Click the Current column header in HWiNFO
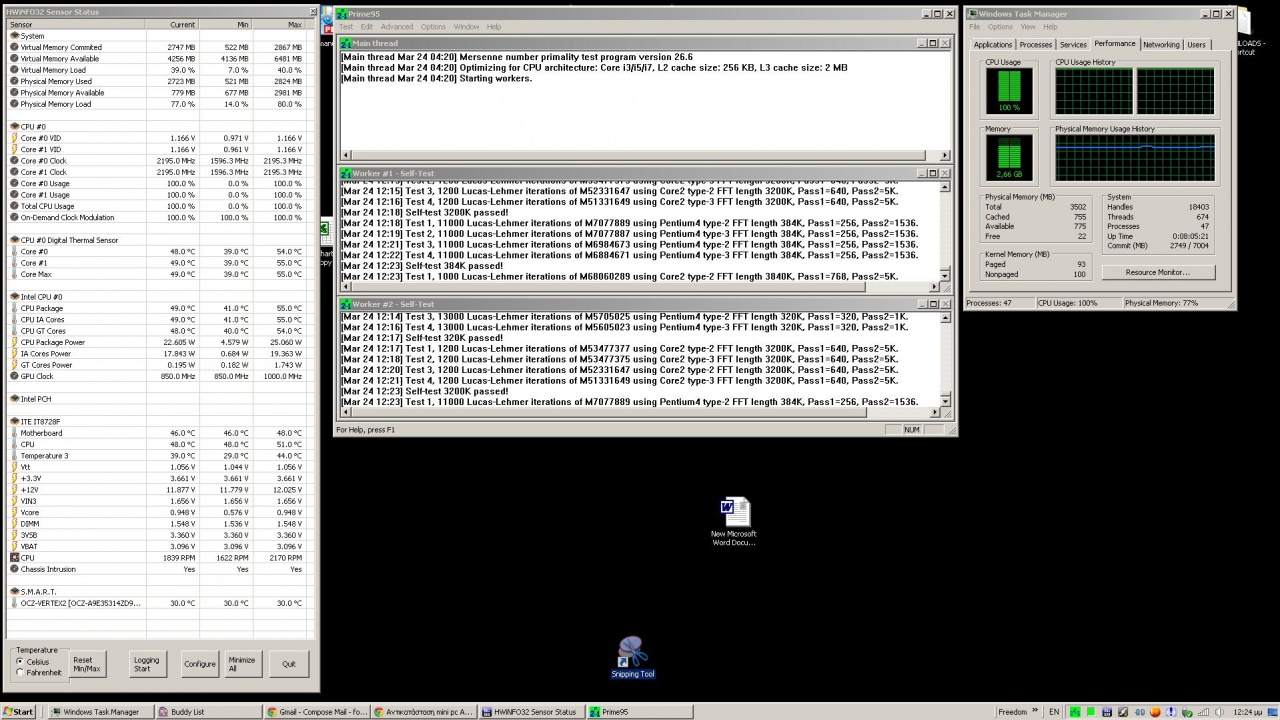The height and width of the screenshot is (720, 1280). point(170,24)
